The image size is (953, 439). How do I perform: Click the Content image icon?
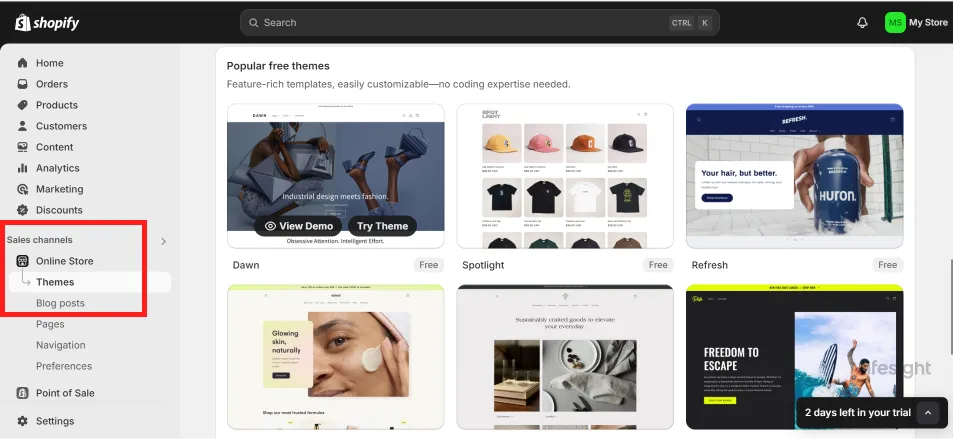[22, 147]
